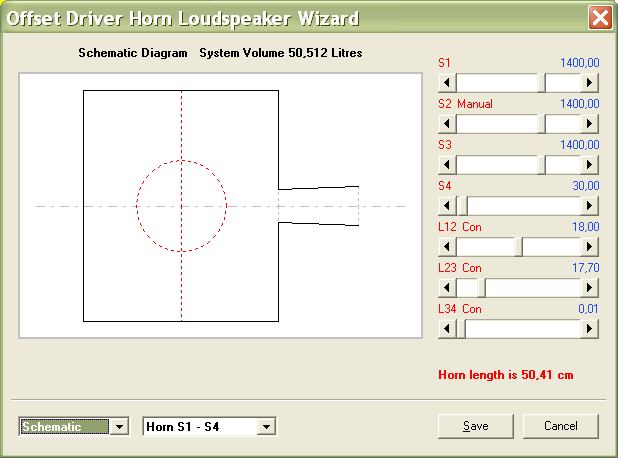Click the S1 value 1400,00
Viewport: 618px width, 458px height.
[x=579, y=63]
